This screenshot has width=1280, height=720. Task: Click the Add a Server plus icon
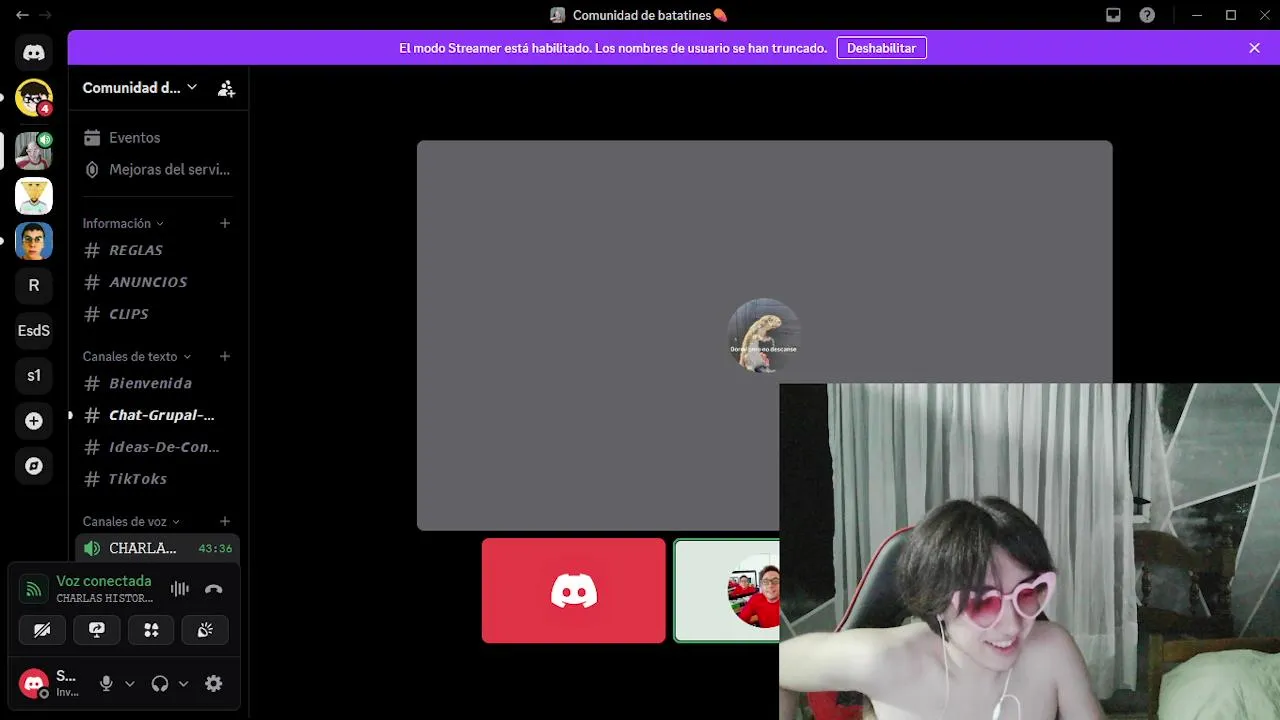(34, 421)
